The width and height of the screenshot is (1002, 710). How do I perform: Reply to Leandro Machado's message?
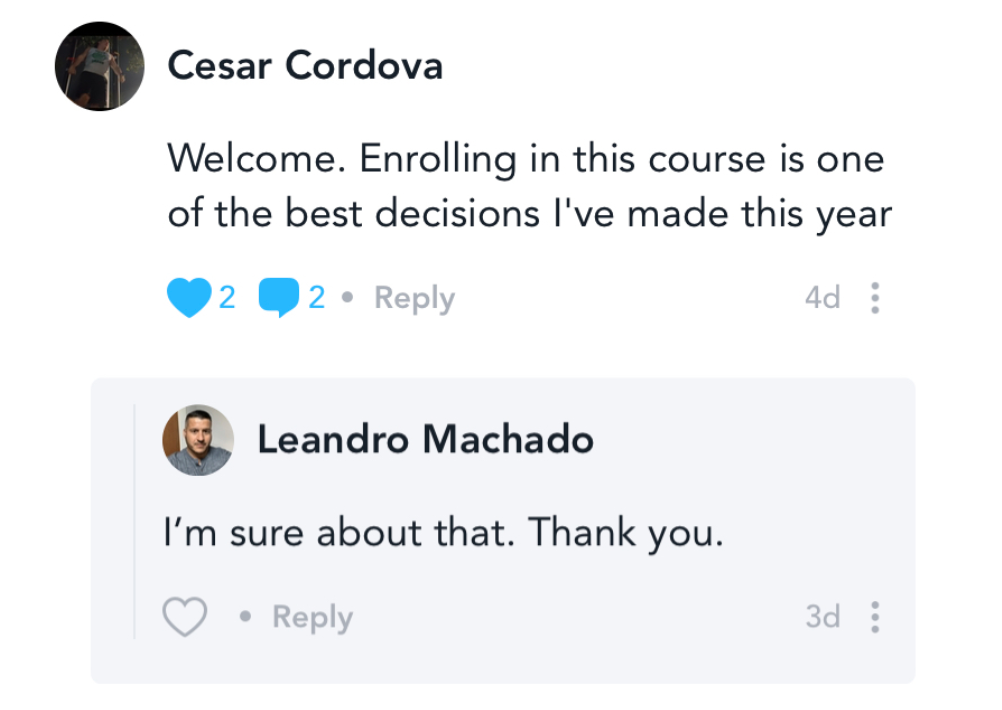[x=312, y=618]
